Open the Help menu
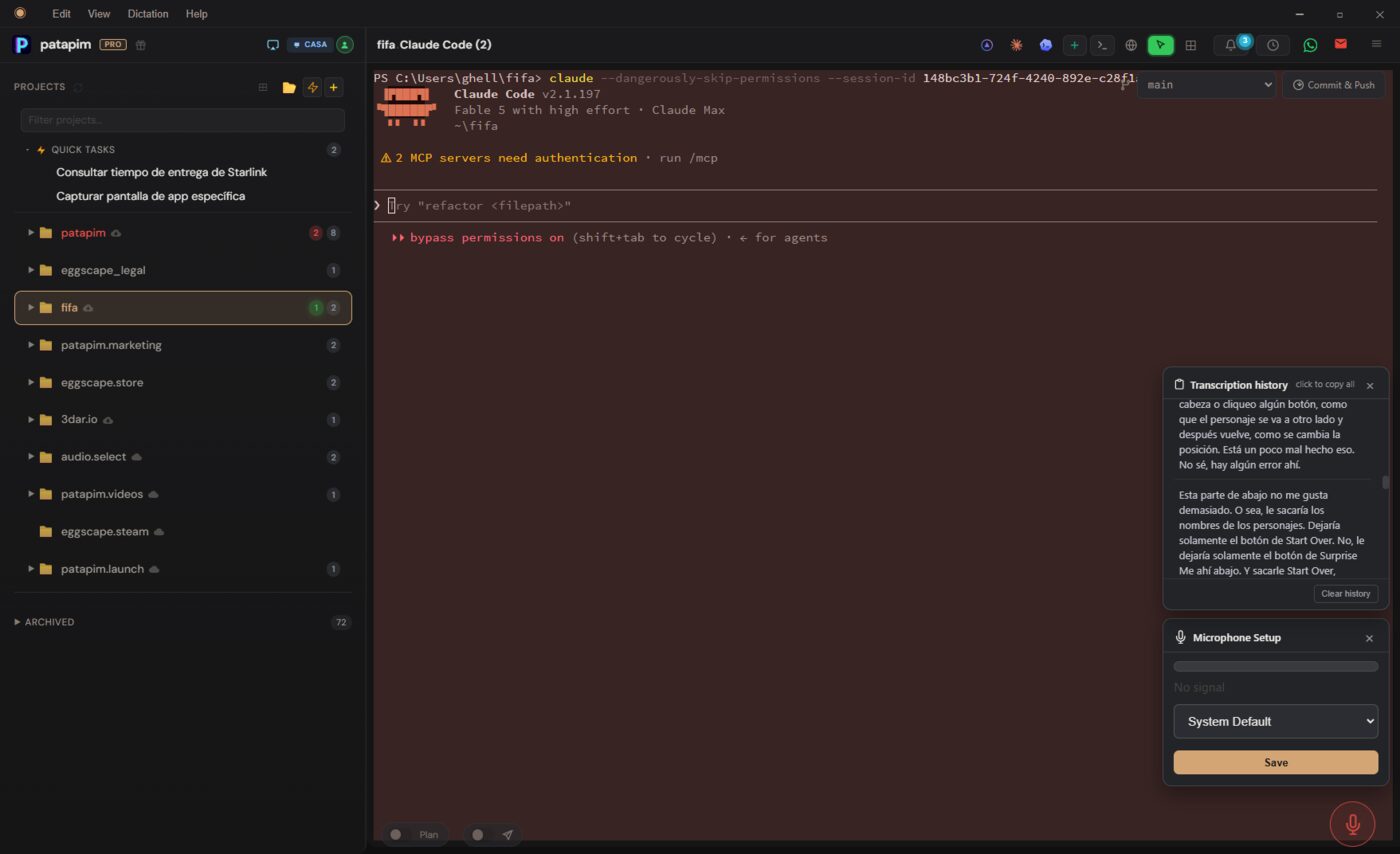This screenshot has height=854, width=1400. 197,14
